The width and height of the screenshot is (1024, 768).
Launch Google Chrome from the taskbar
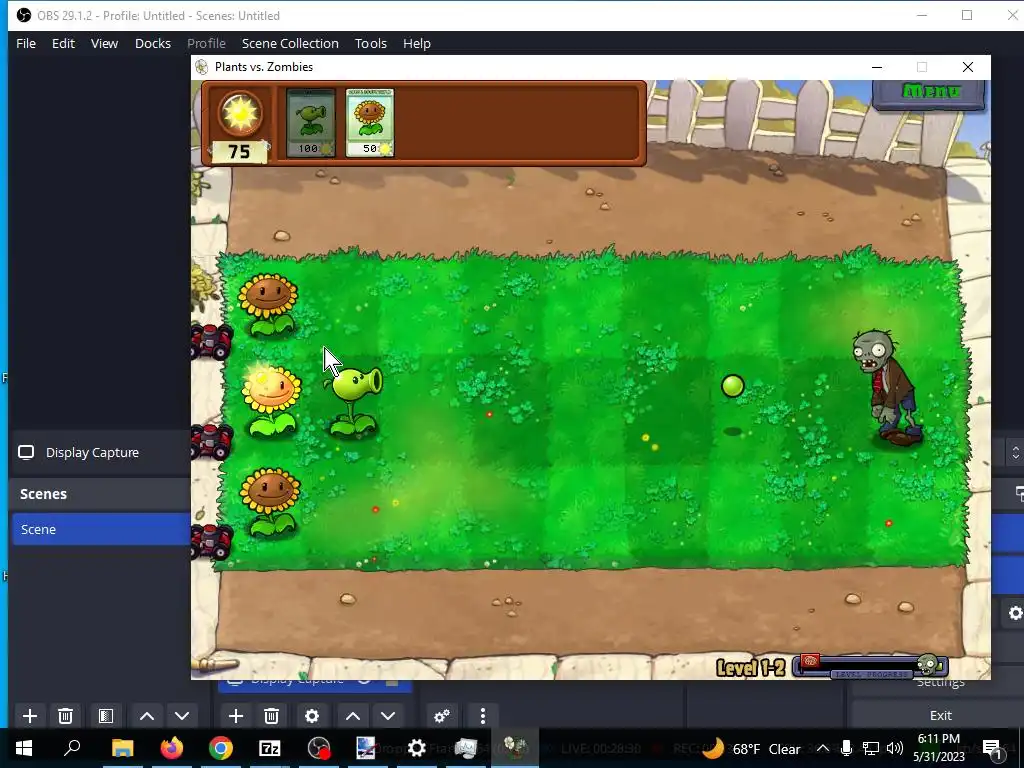221,748
